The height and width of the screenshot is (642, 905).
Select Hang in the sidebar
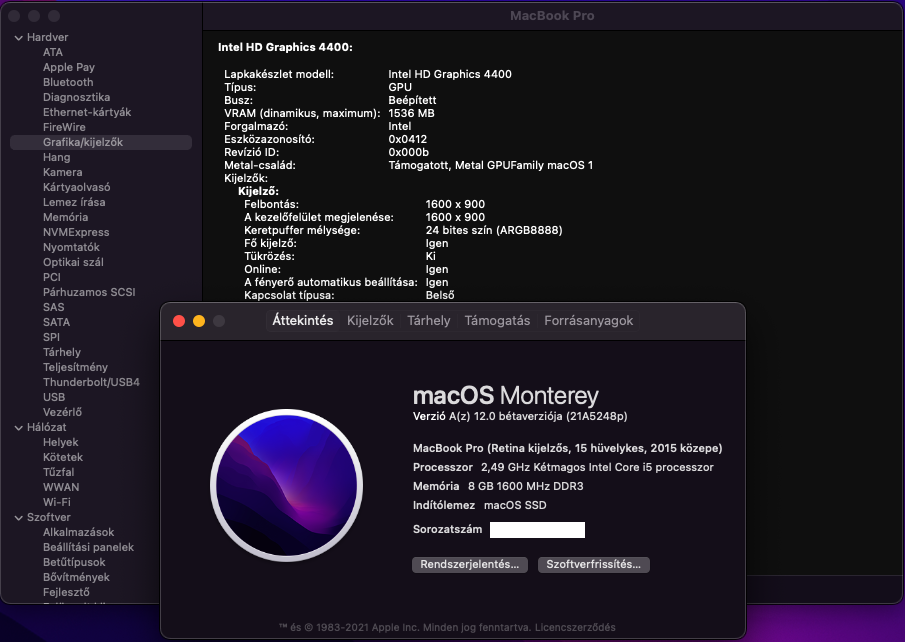57,157
